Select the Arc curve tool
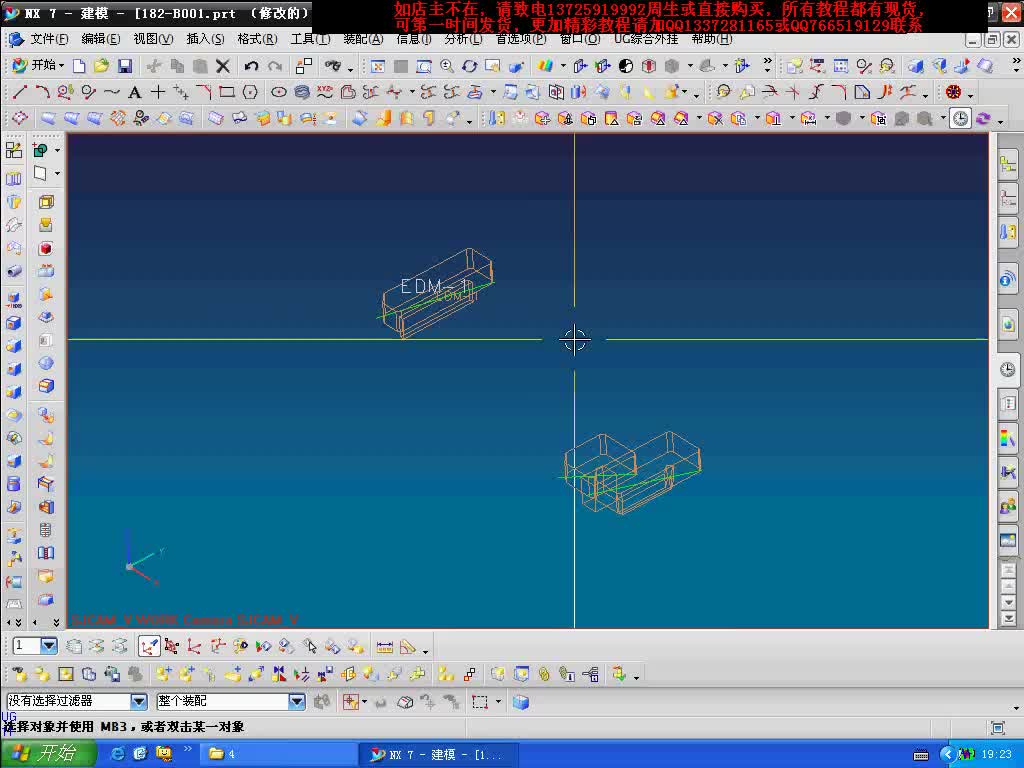Viewport: 1024px width, 768px height. pos(42,92)
